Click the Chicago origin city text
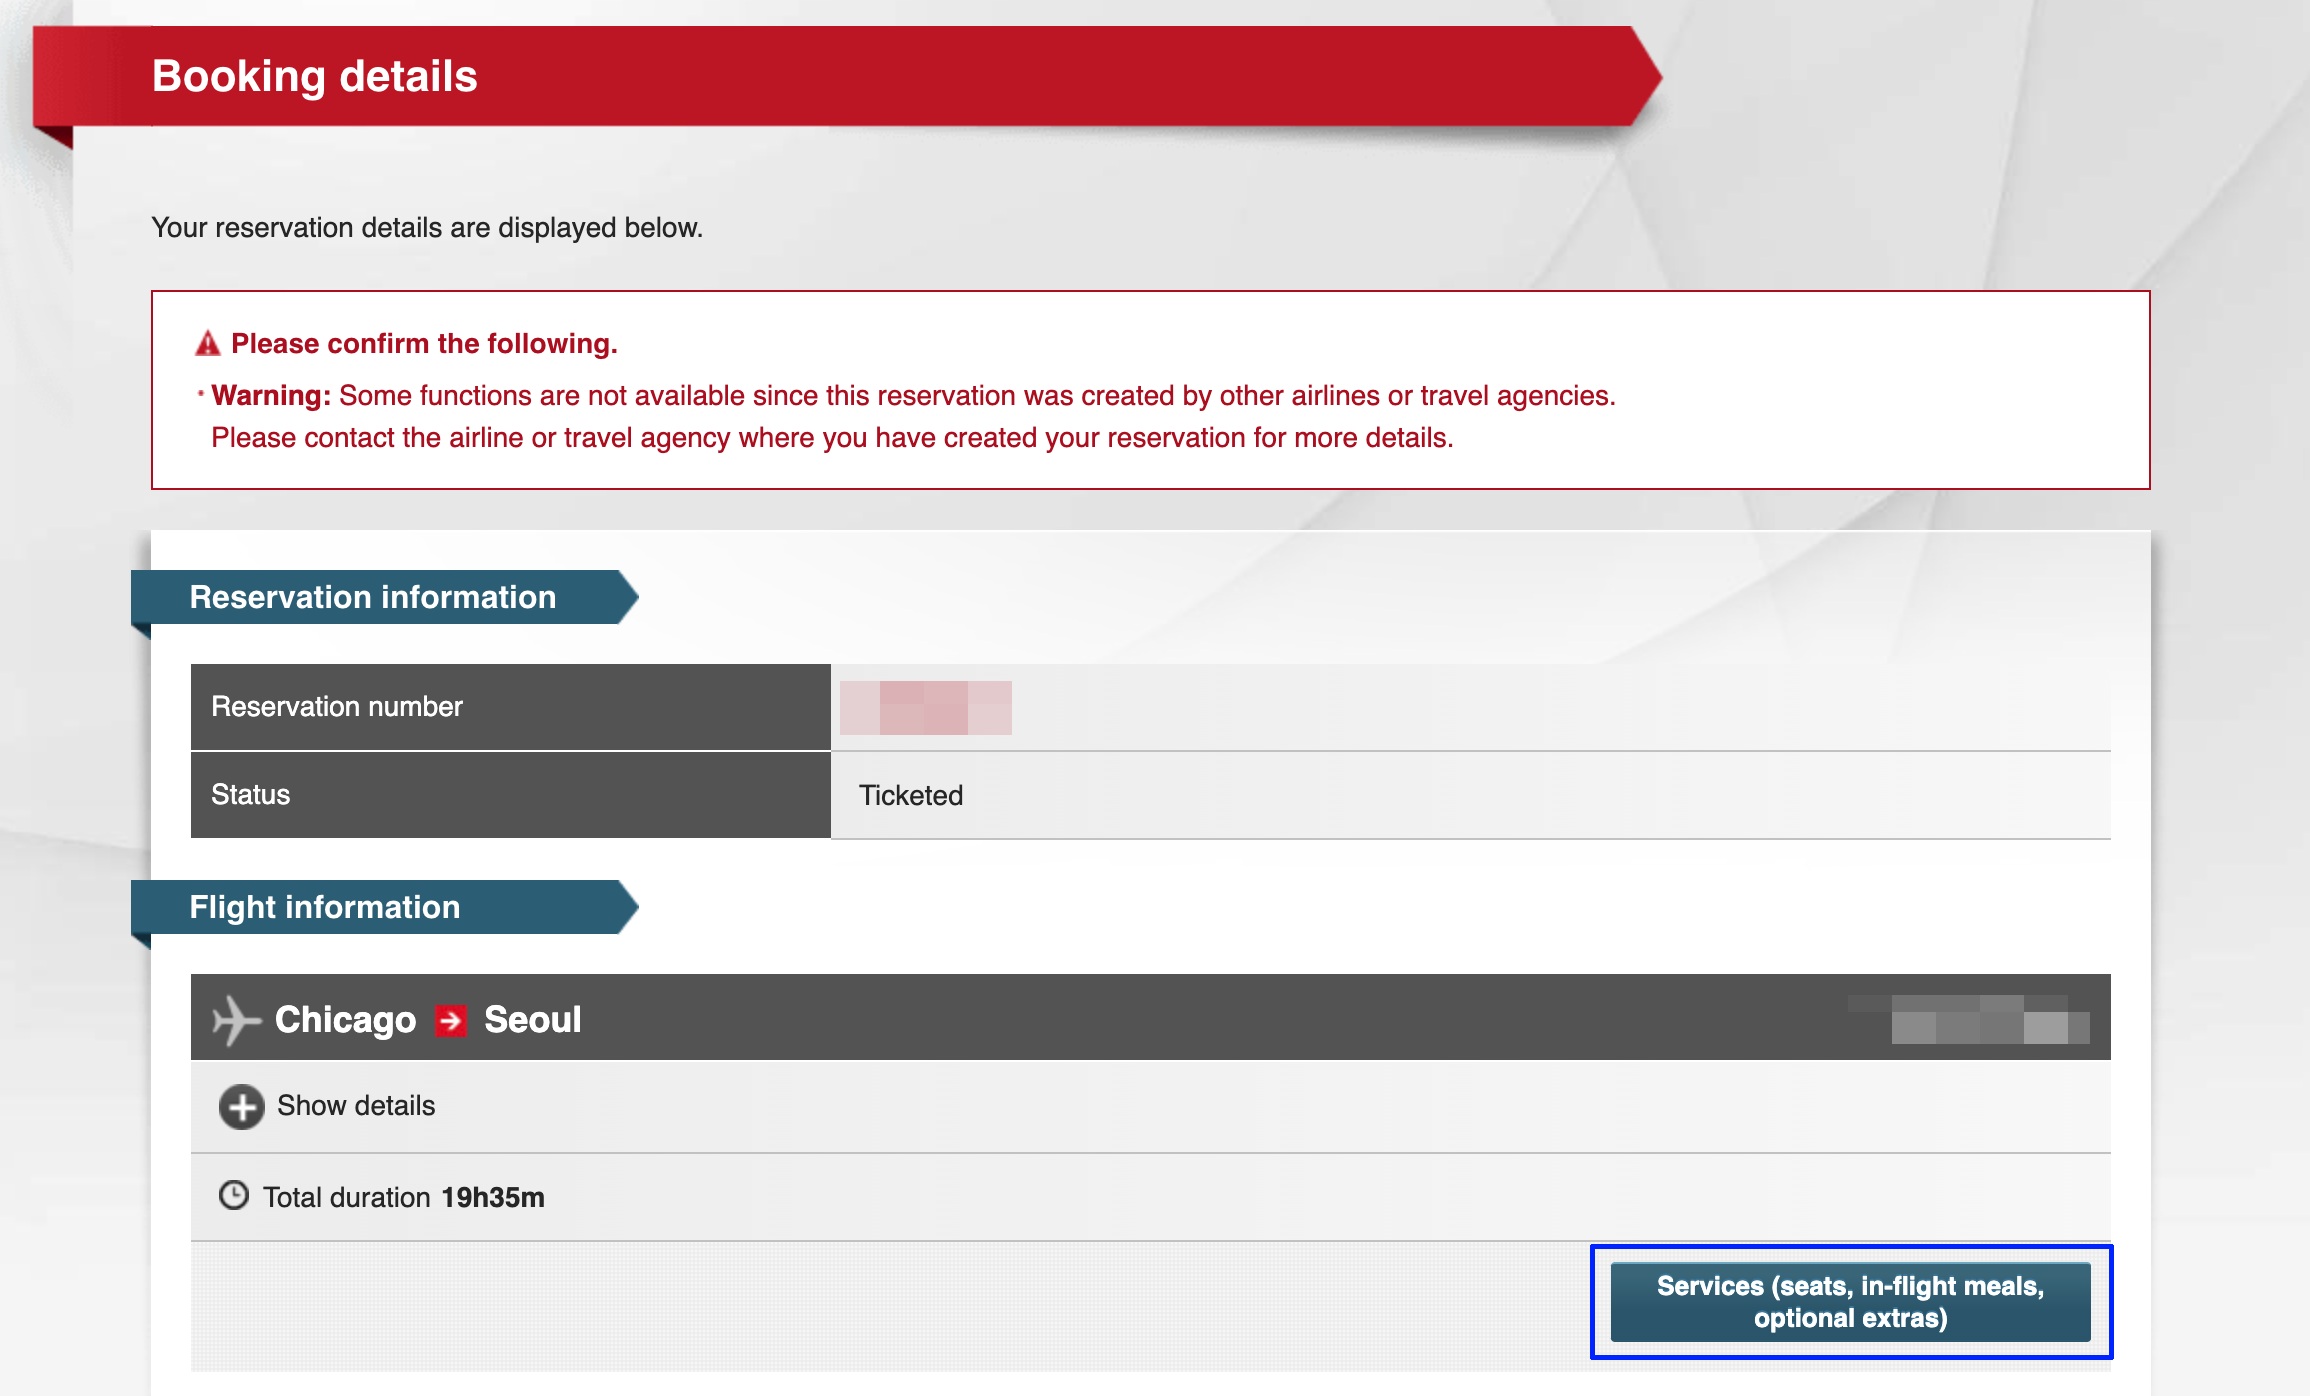 (345, 1020)
